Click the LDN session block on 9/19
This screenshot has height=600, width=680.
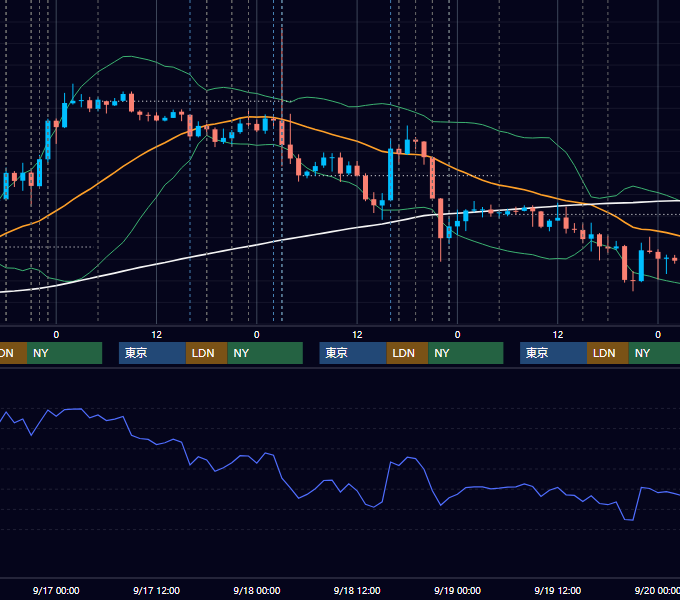(608, 353)
